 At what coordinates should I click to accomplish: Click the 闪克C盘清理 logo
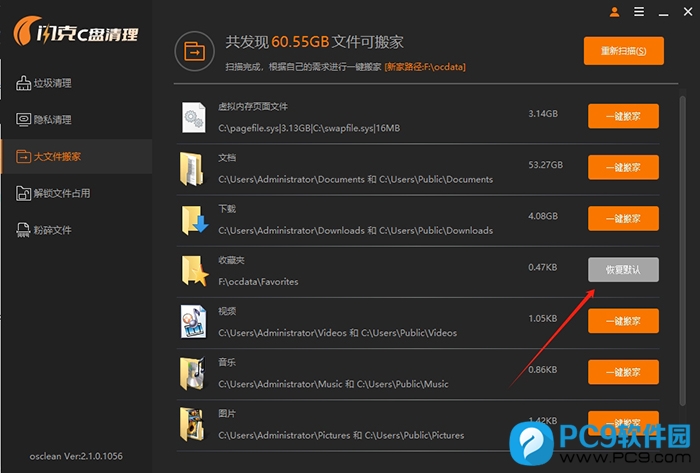pyautogui.click(x=76, y=32)
